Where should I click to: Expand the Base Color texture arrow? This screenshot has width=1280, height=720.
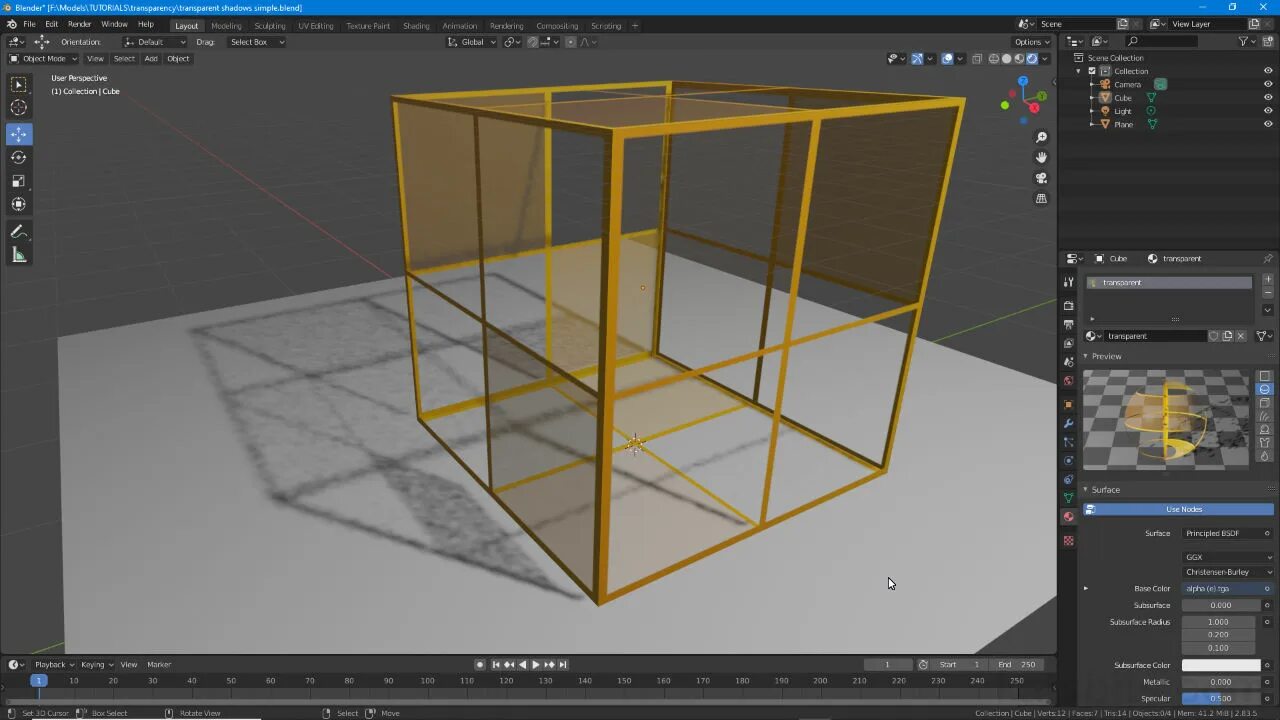click(x=1086, y=588)
